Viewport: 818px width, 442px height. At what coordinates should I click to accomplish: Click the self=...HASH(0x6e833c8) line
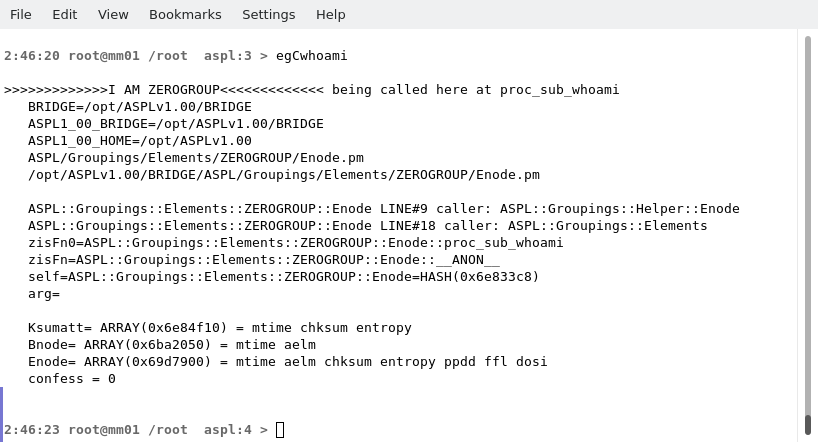point(284,277)
